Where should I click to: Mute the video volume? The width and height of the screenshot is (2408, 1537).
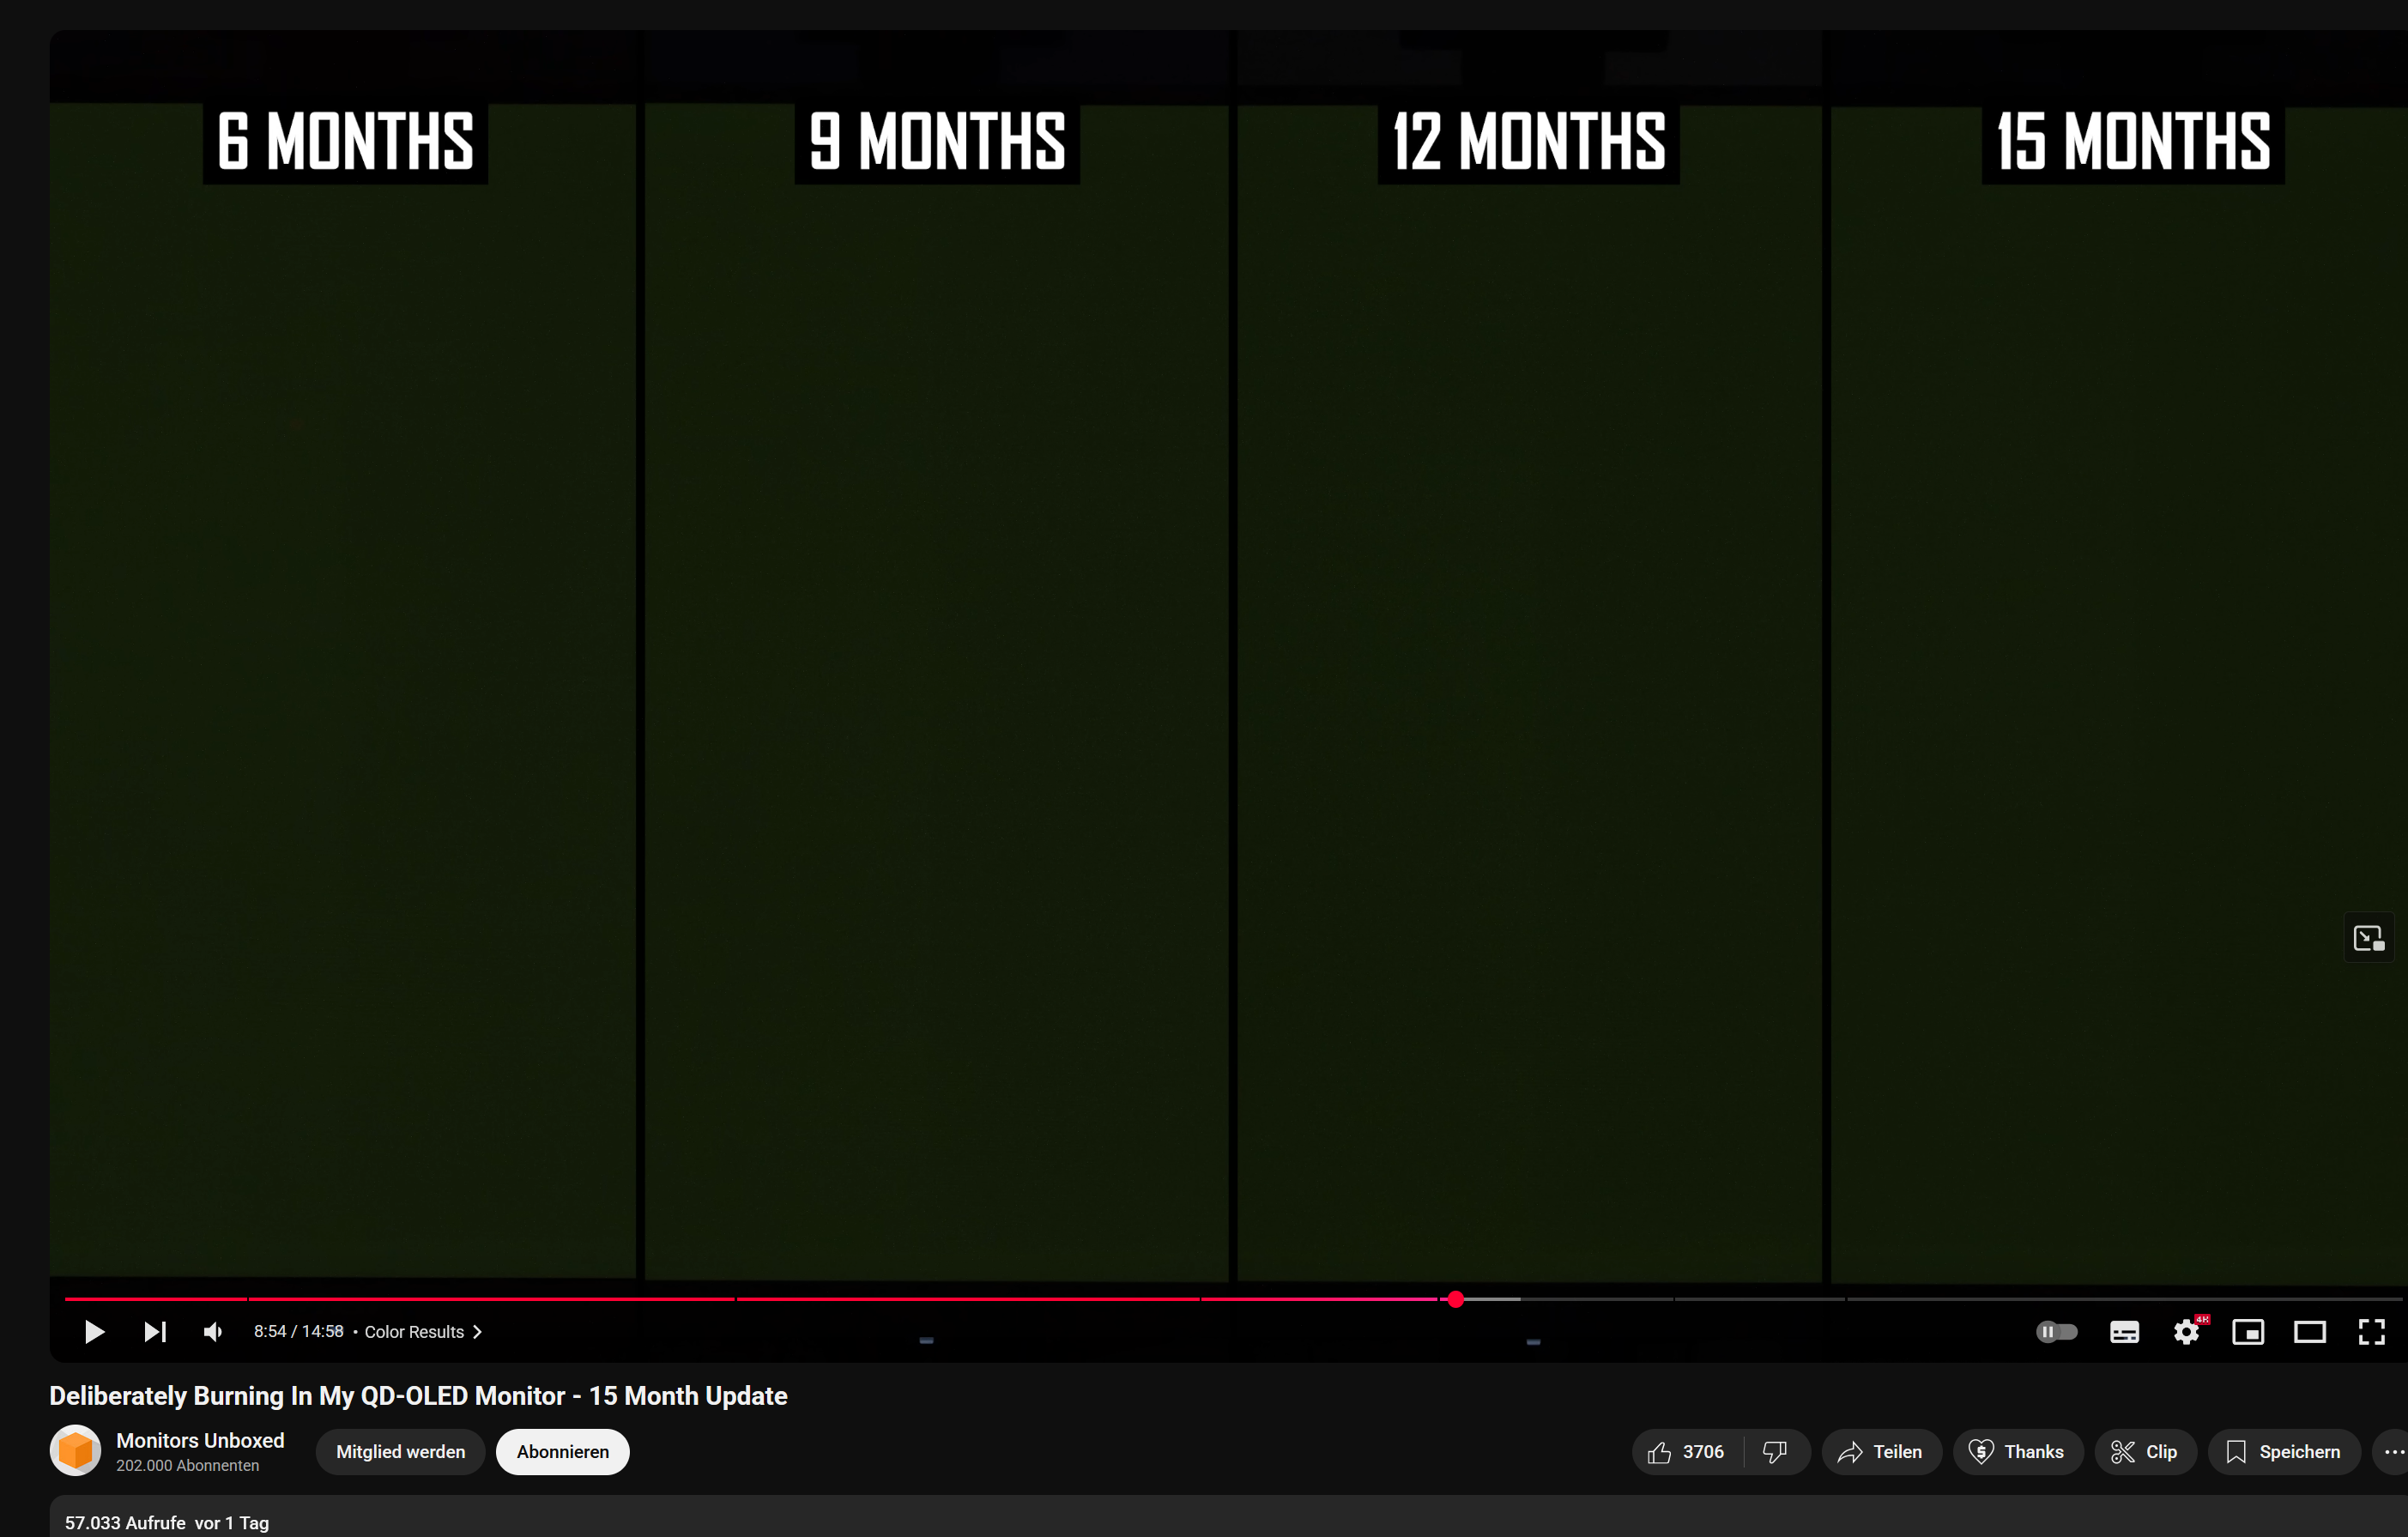pyautogui.click(x=212, y=1331)
